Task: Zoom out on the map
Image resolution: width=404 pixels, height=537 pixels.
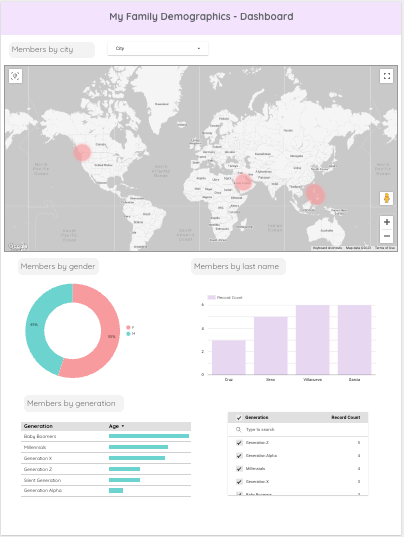Action: click(x=387, y=236)
